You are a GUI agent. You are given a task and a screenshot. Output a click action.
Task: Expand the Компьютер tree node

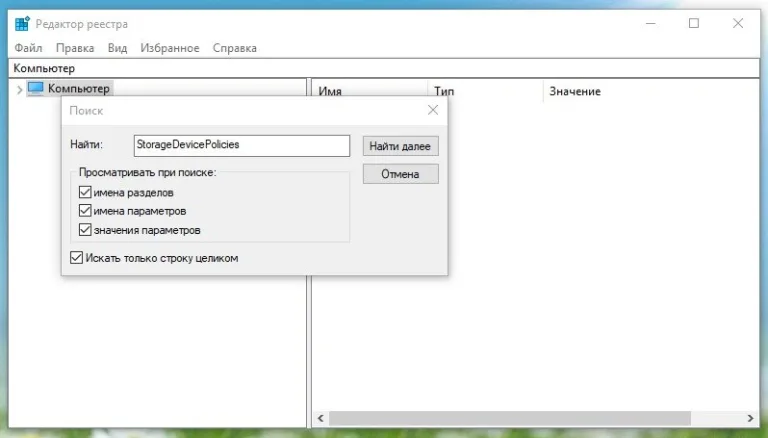[19, 90]
